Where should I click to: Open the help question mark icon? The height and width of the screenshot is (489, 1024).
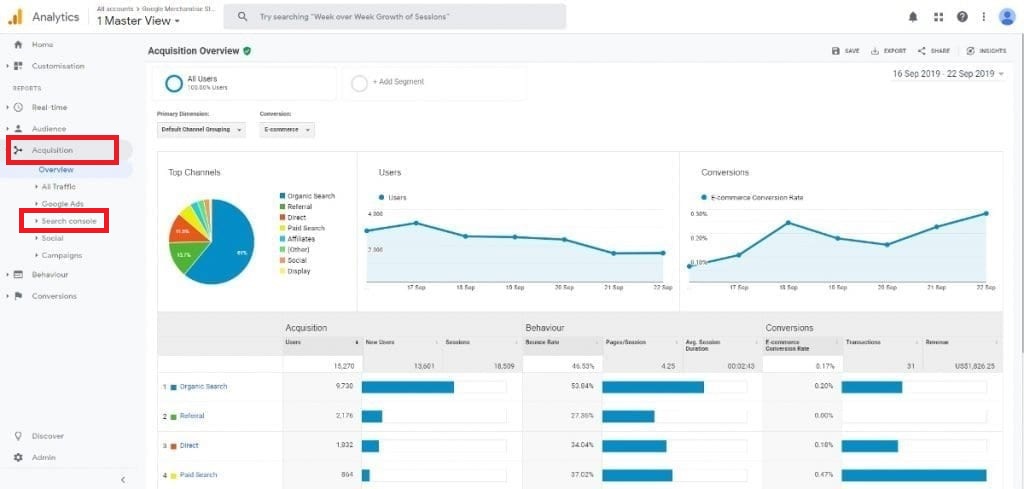(962, 17)
